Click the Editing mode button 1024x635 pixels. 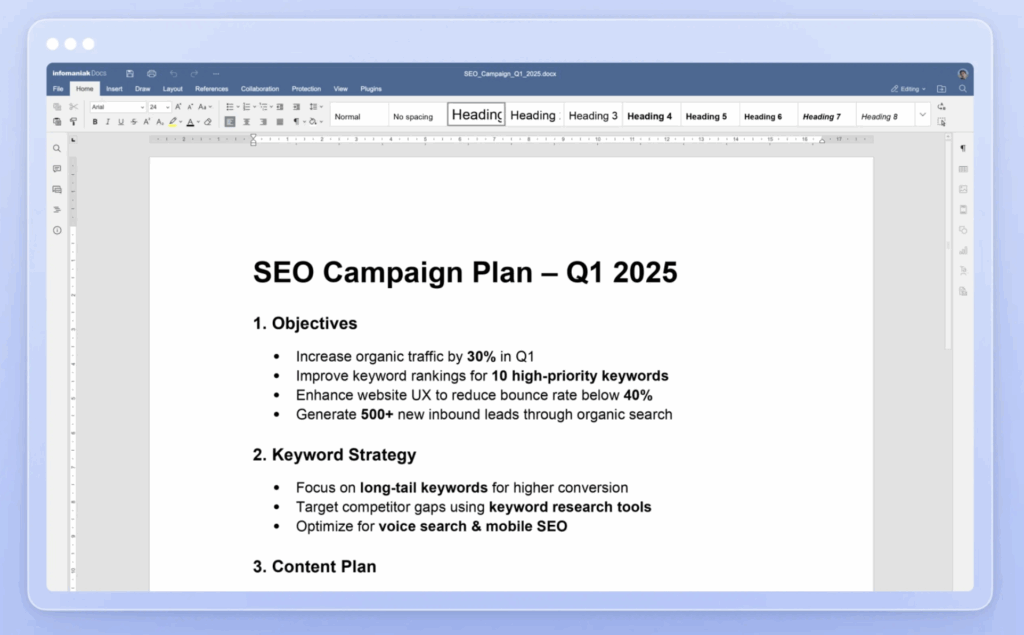tap(909, 89)
